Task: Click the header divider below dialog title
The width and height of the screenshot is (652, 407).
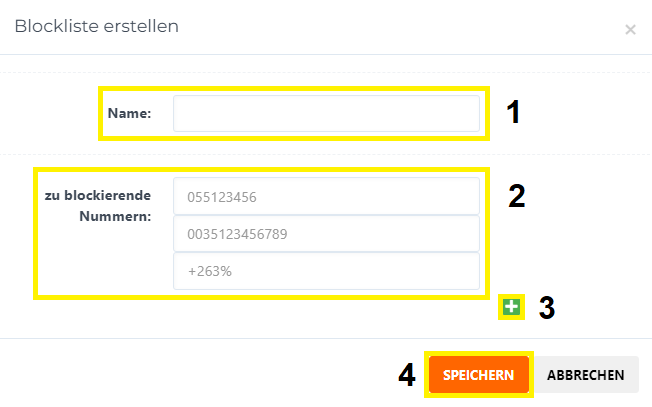Action: [x=326, y=54]
